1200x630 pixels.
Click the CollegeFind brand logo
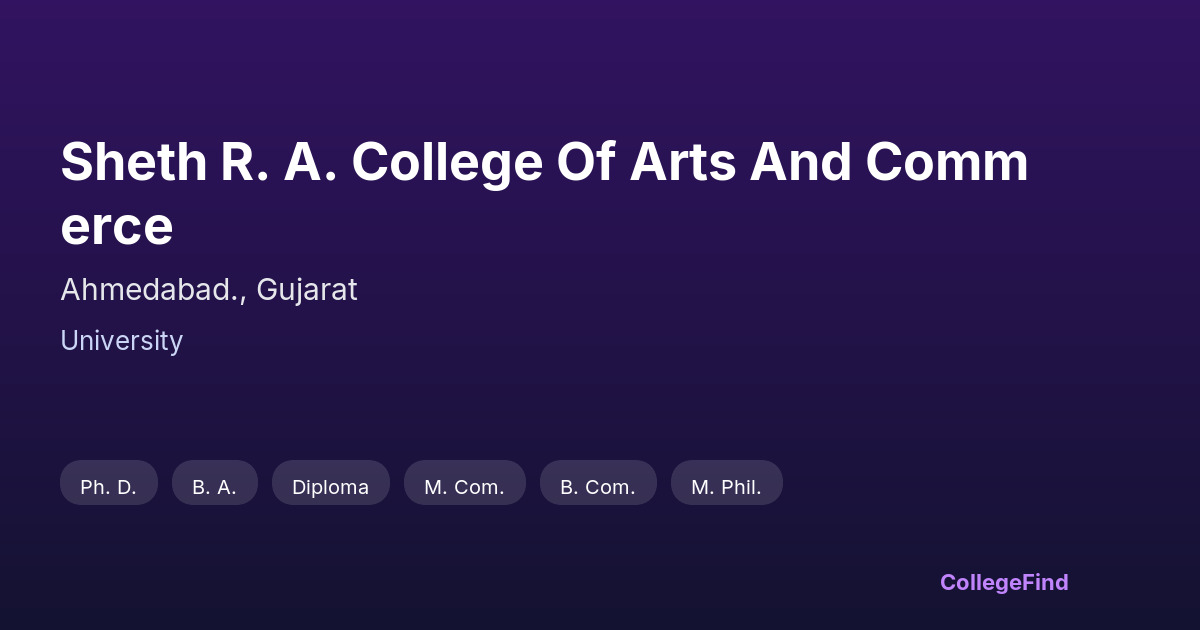click(1003, 582)
